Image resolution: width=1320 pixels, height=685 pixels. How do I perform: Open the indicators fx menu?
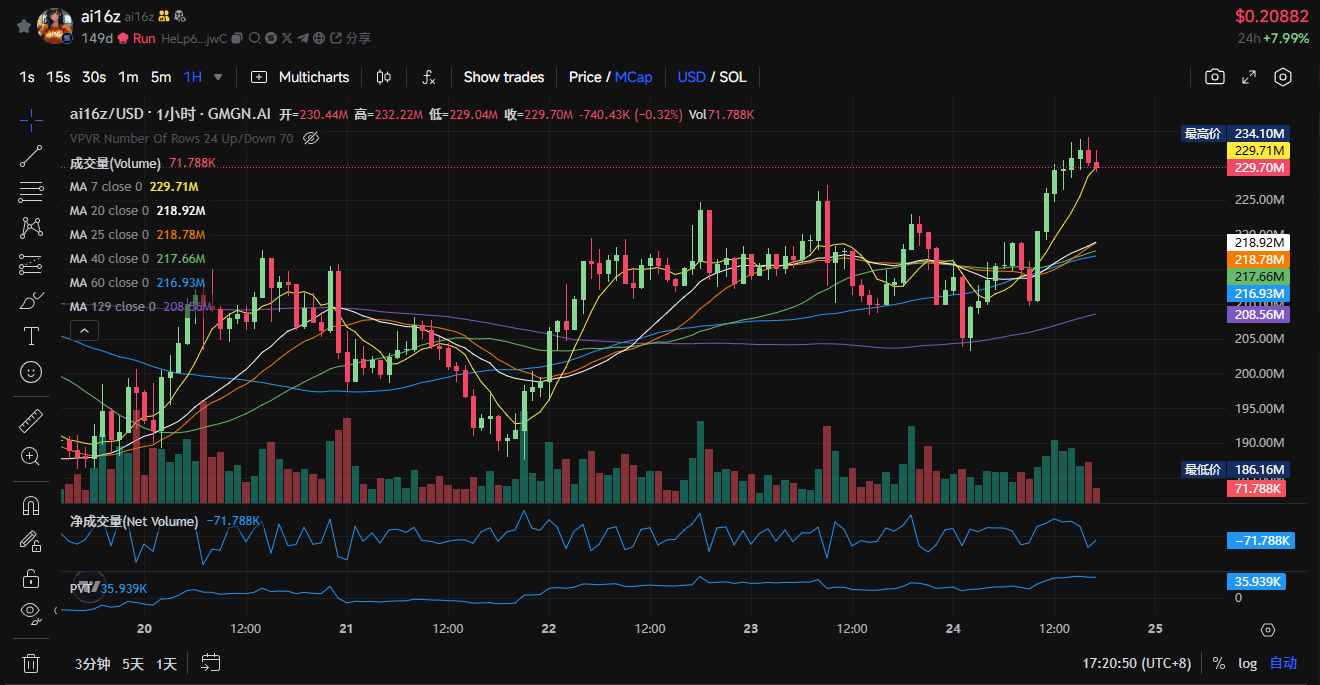(x=428, y=77)
